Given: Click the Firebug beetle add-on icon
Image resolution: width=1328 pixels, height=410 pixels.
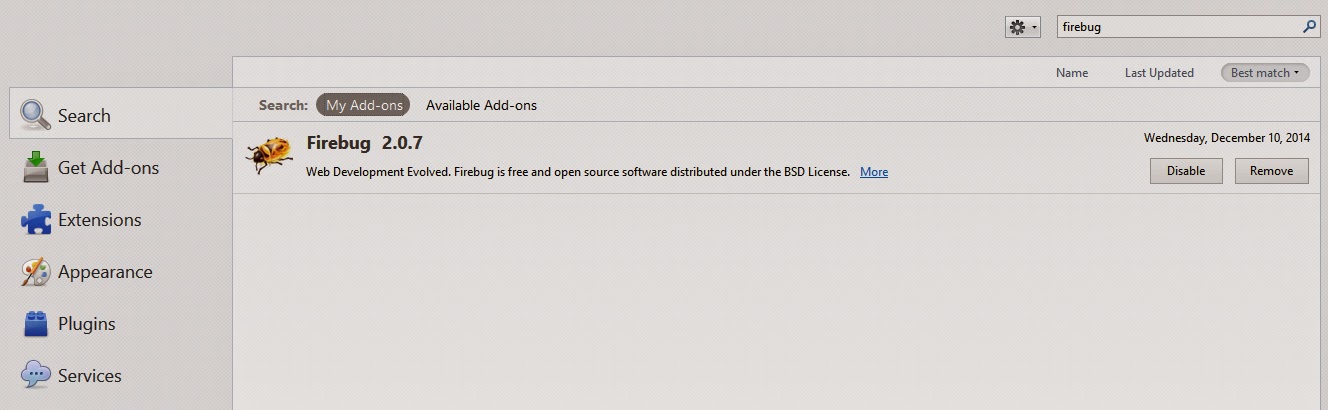Looking at the screenshot, I should pyautogui.click(x=269, y=155).
